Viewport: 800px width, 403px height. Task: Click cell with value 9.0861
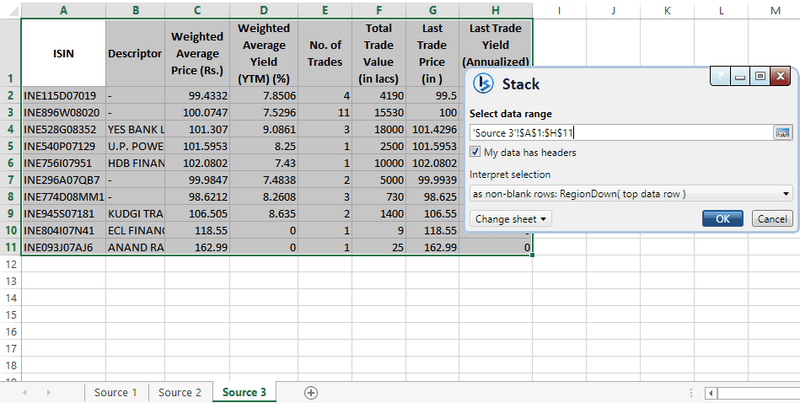pos(264,129)
